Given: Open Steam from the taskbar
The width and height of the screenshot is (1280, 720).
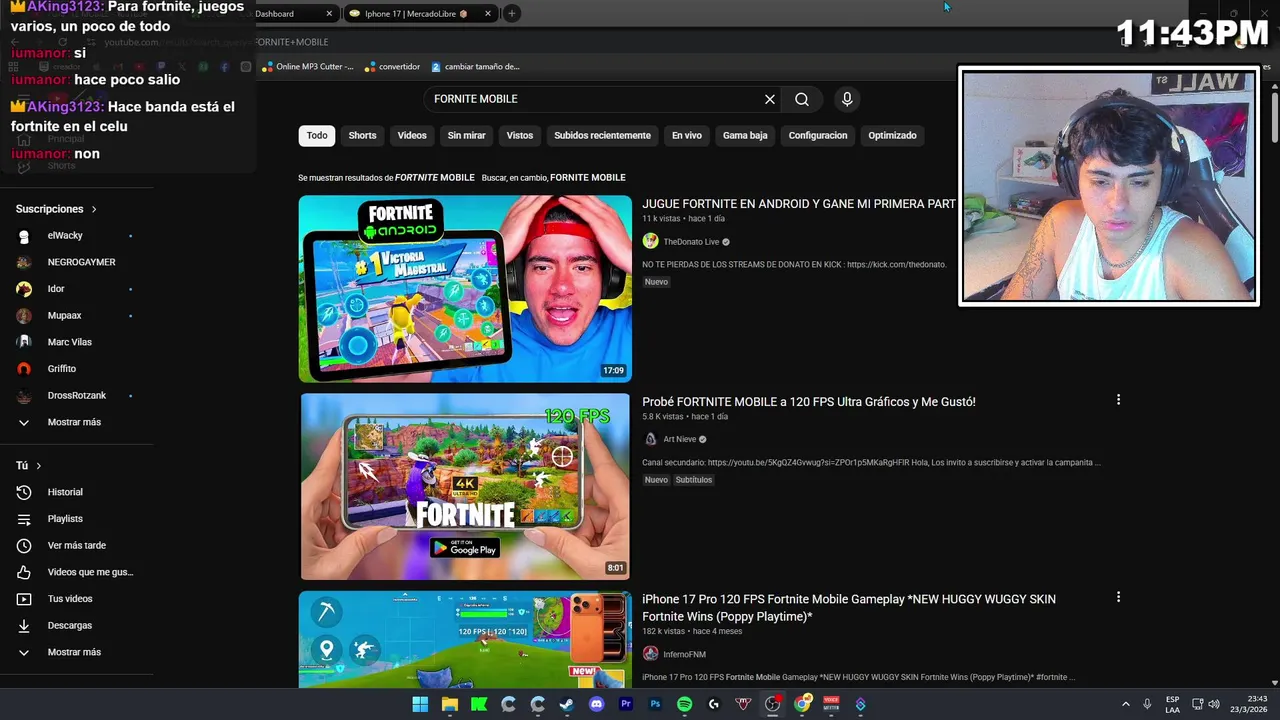Looking at the screenshot, I should click(567, 704).
